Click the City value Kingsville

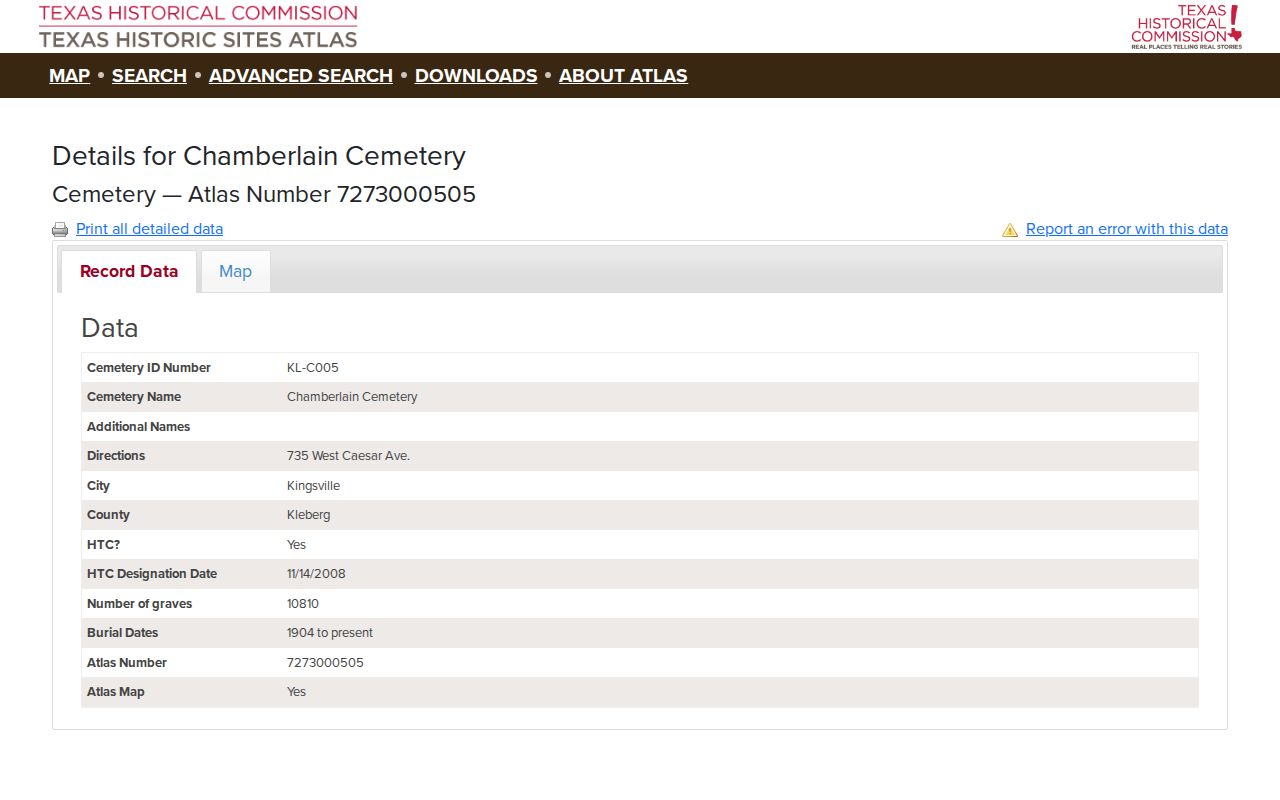[x=313, y=486]
